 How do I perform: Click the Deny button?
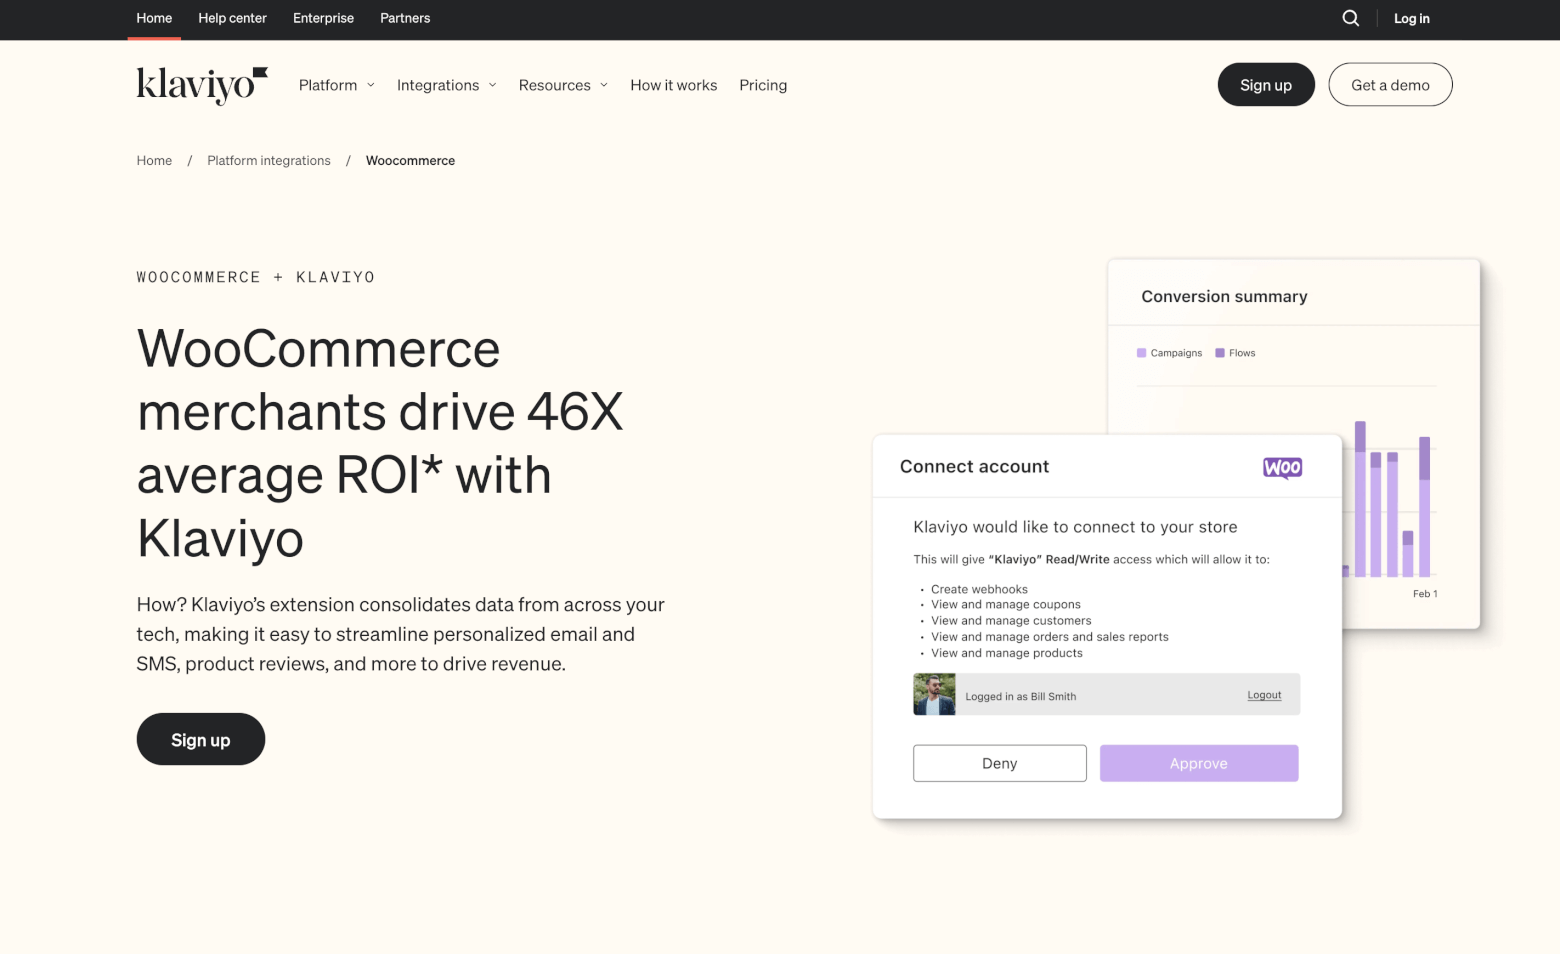tap(1000, 763)
